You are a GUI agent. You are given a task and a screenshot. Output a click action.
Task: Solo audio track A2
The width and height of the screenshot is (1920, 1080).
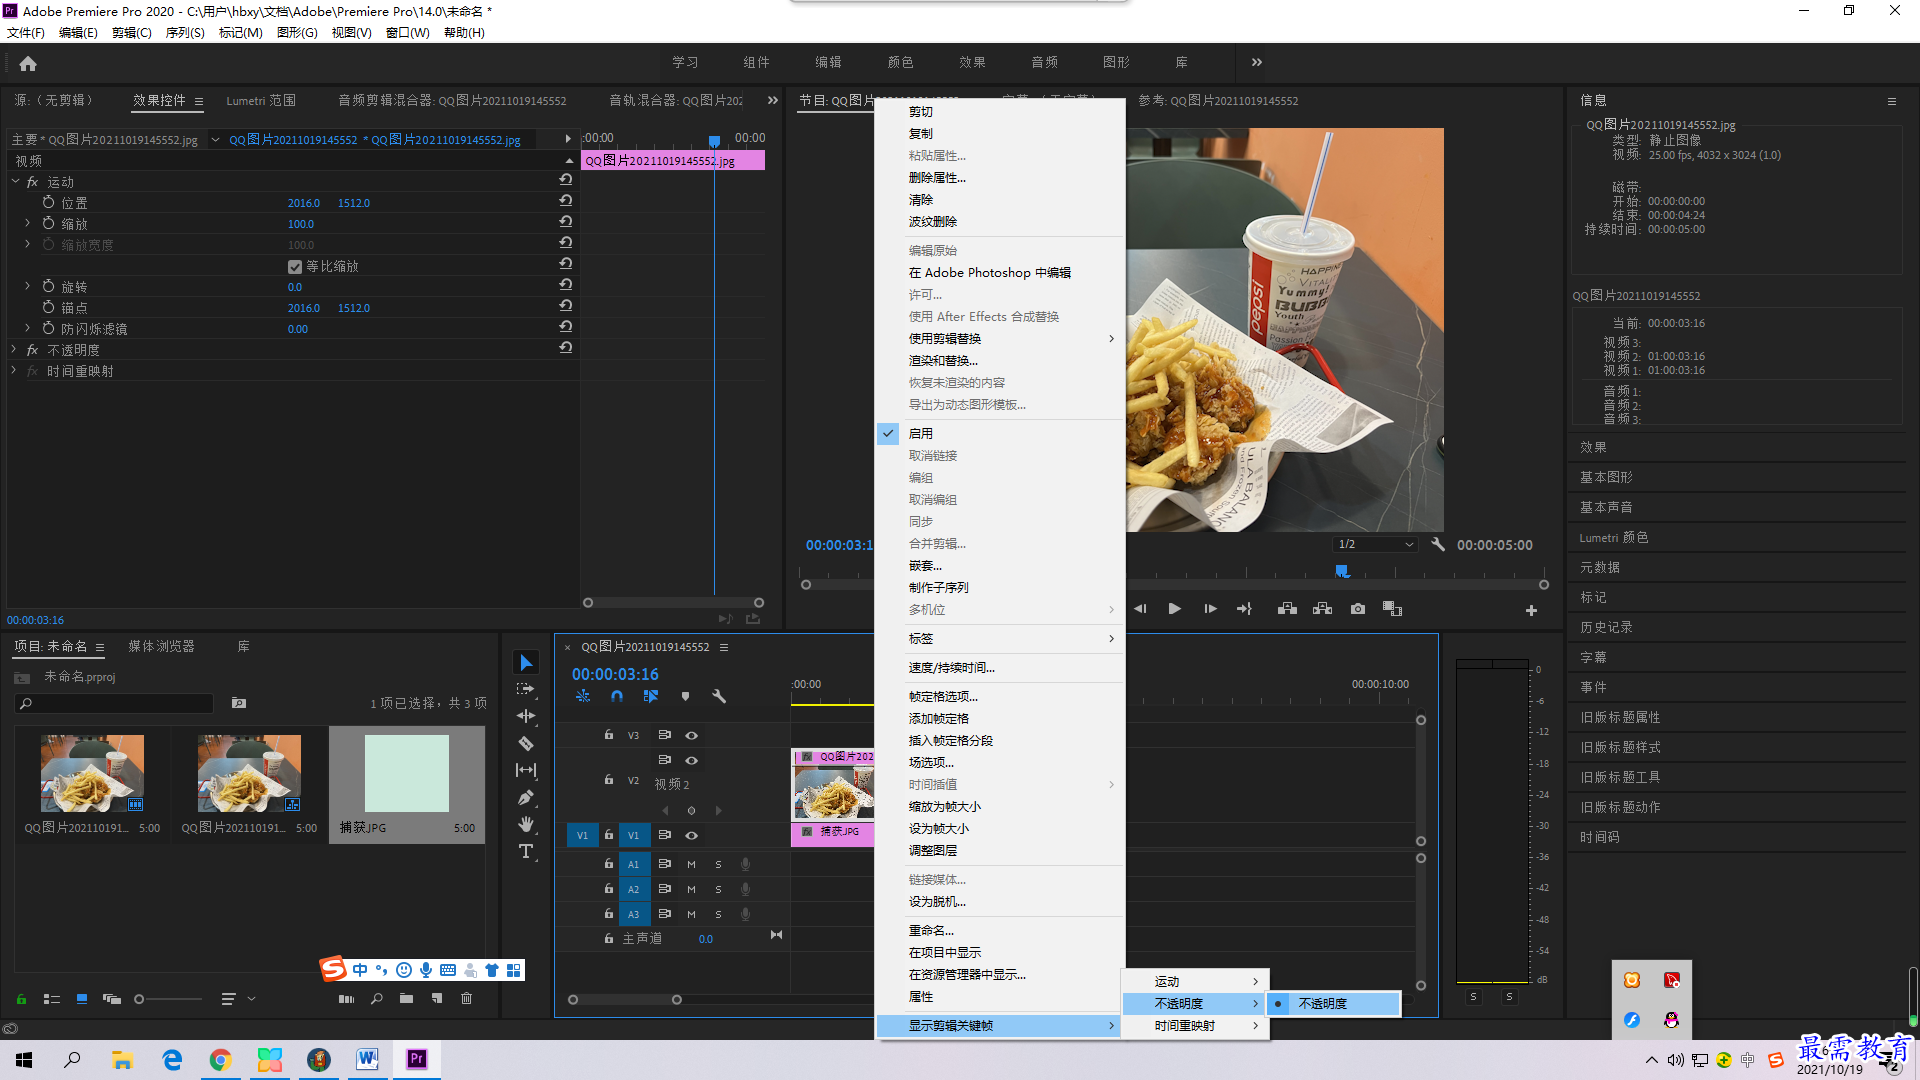pyautogui.click(x=718, y=889)
